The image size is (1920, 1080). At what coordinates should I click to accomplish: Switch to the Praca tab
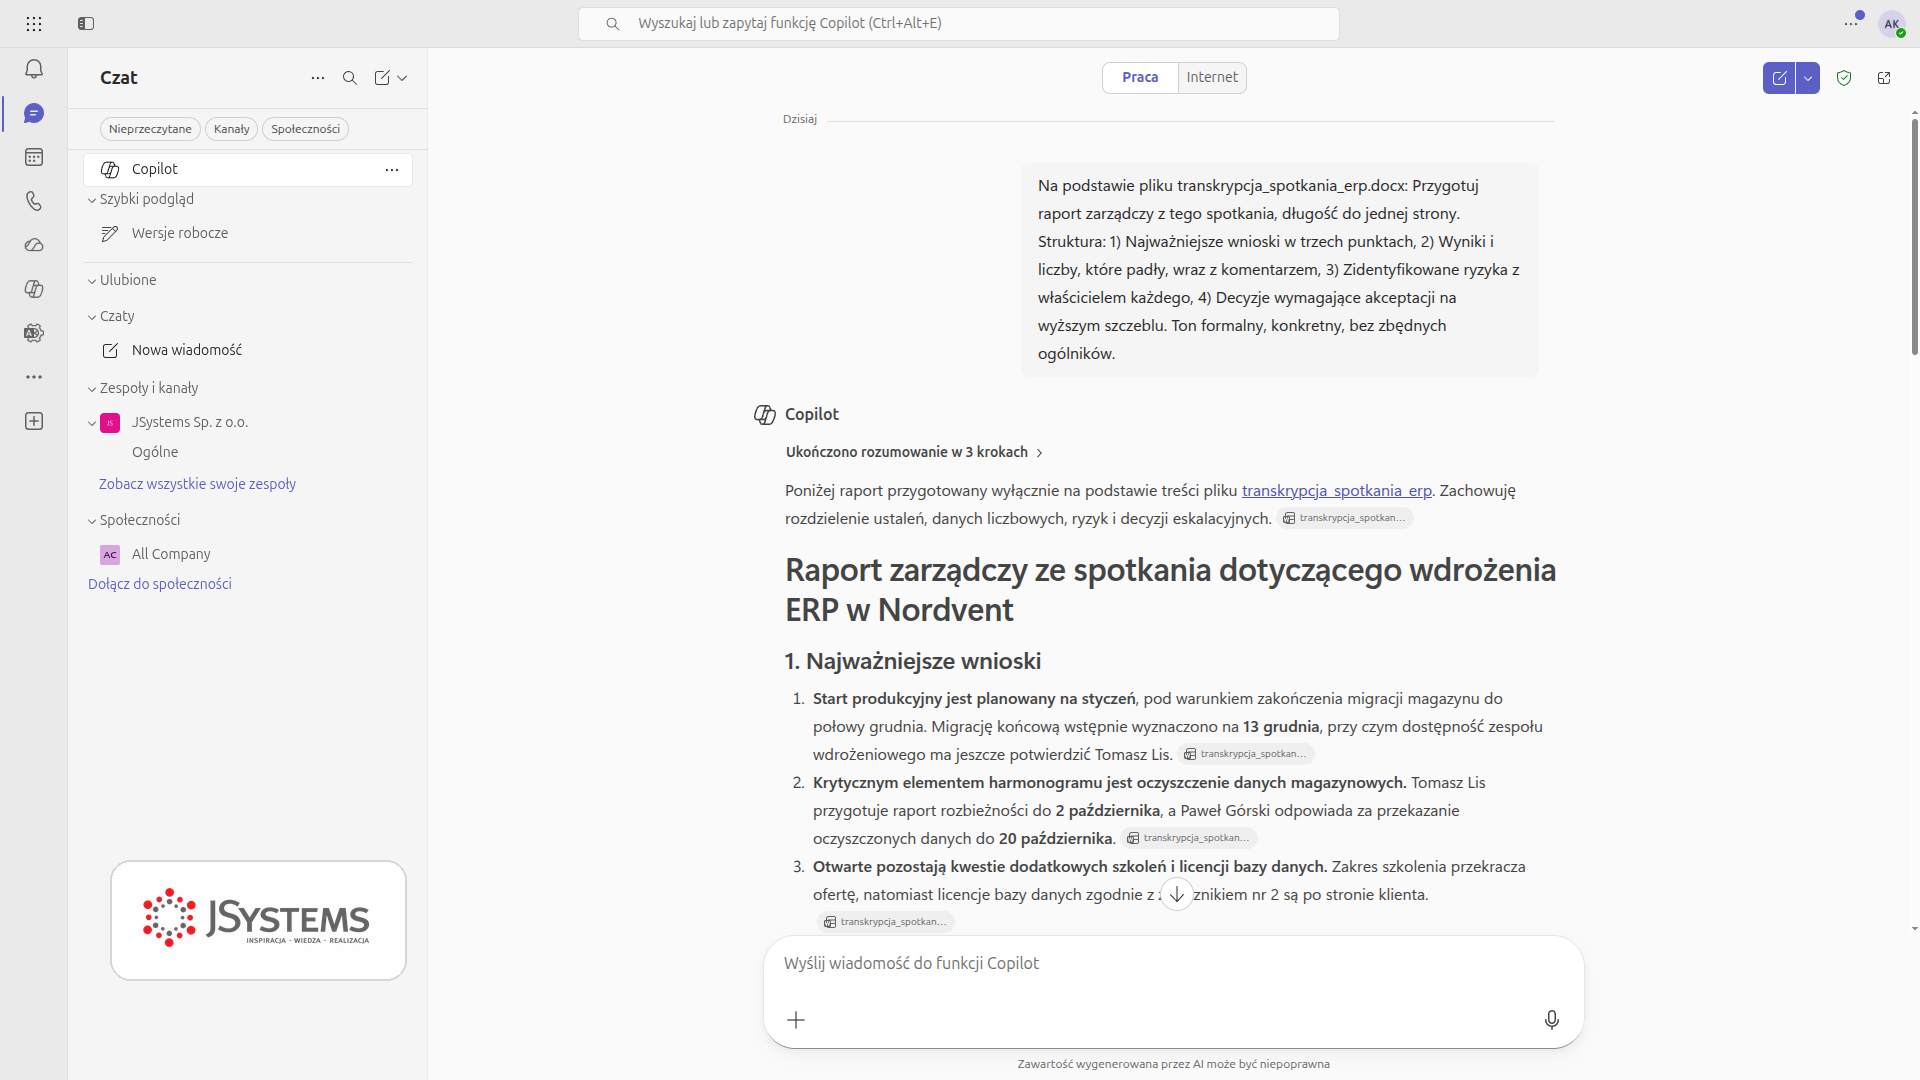tap(1140, 77)
